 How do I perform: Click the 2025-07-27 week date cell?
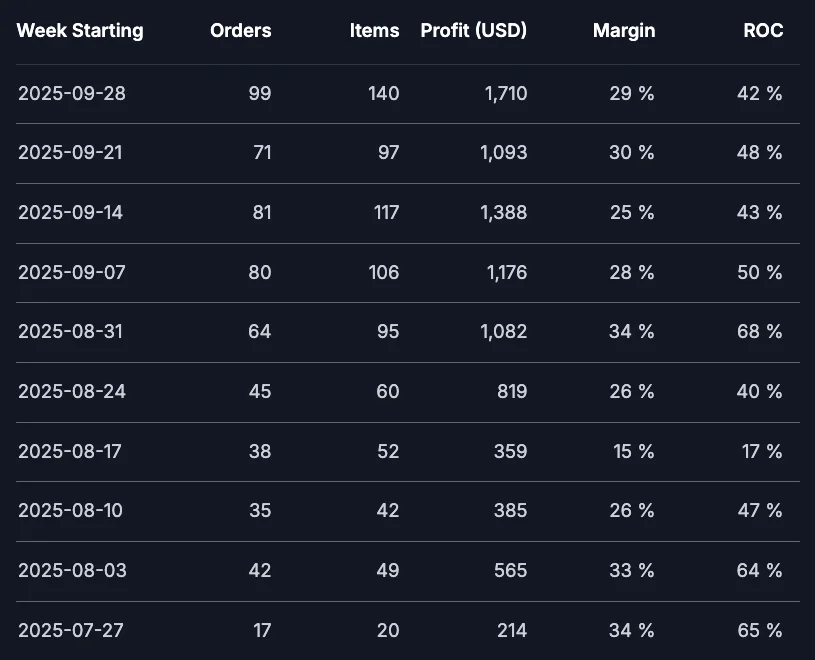point(72,631)
